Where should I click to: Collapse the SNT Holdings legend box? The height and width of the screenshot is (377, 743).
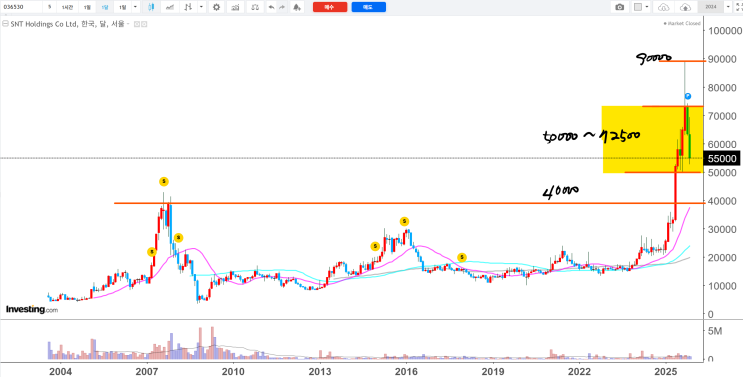(4, 24)
